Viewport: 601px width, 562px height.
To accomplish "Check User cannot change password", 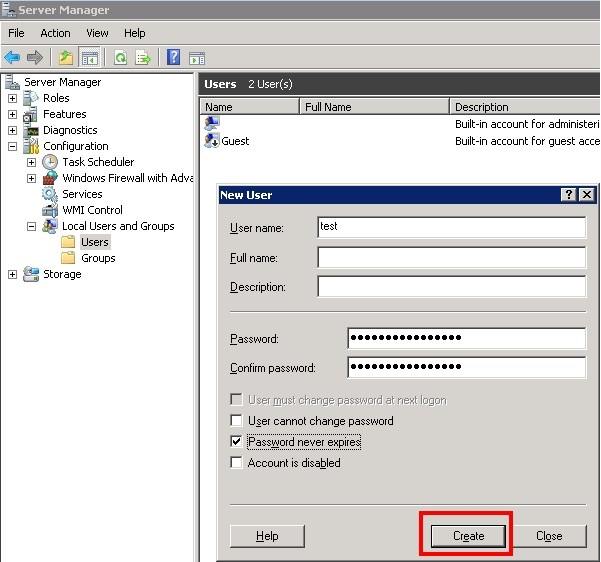I will [x=236, y=421].
